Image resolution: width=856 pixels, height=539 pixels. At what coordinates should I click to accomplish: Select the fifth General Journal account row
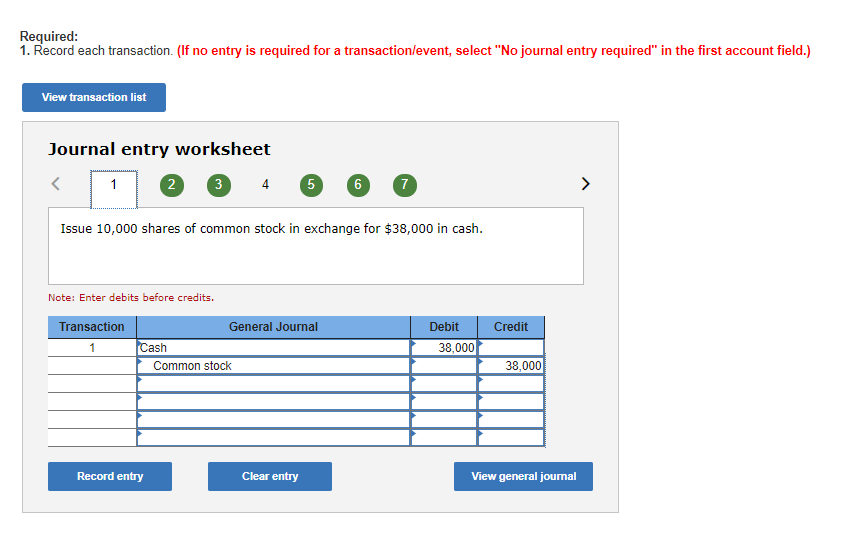point(274,420)
